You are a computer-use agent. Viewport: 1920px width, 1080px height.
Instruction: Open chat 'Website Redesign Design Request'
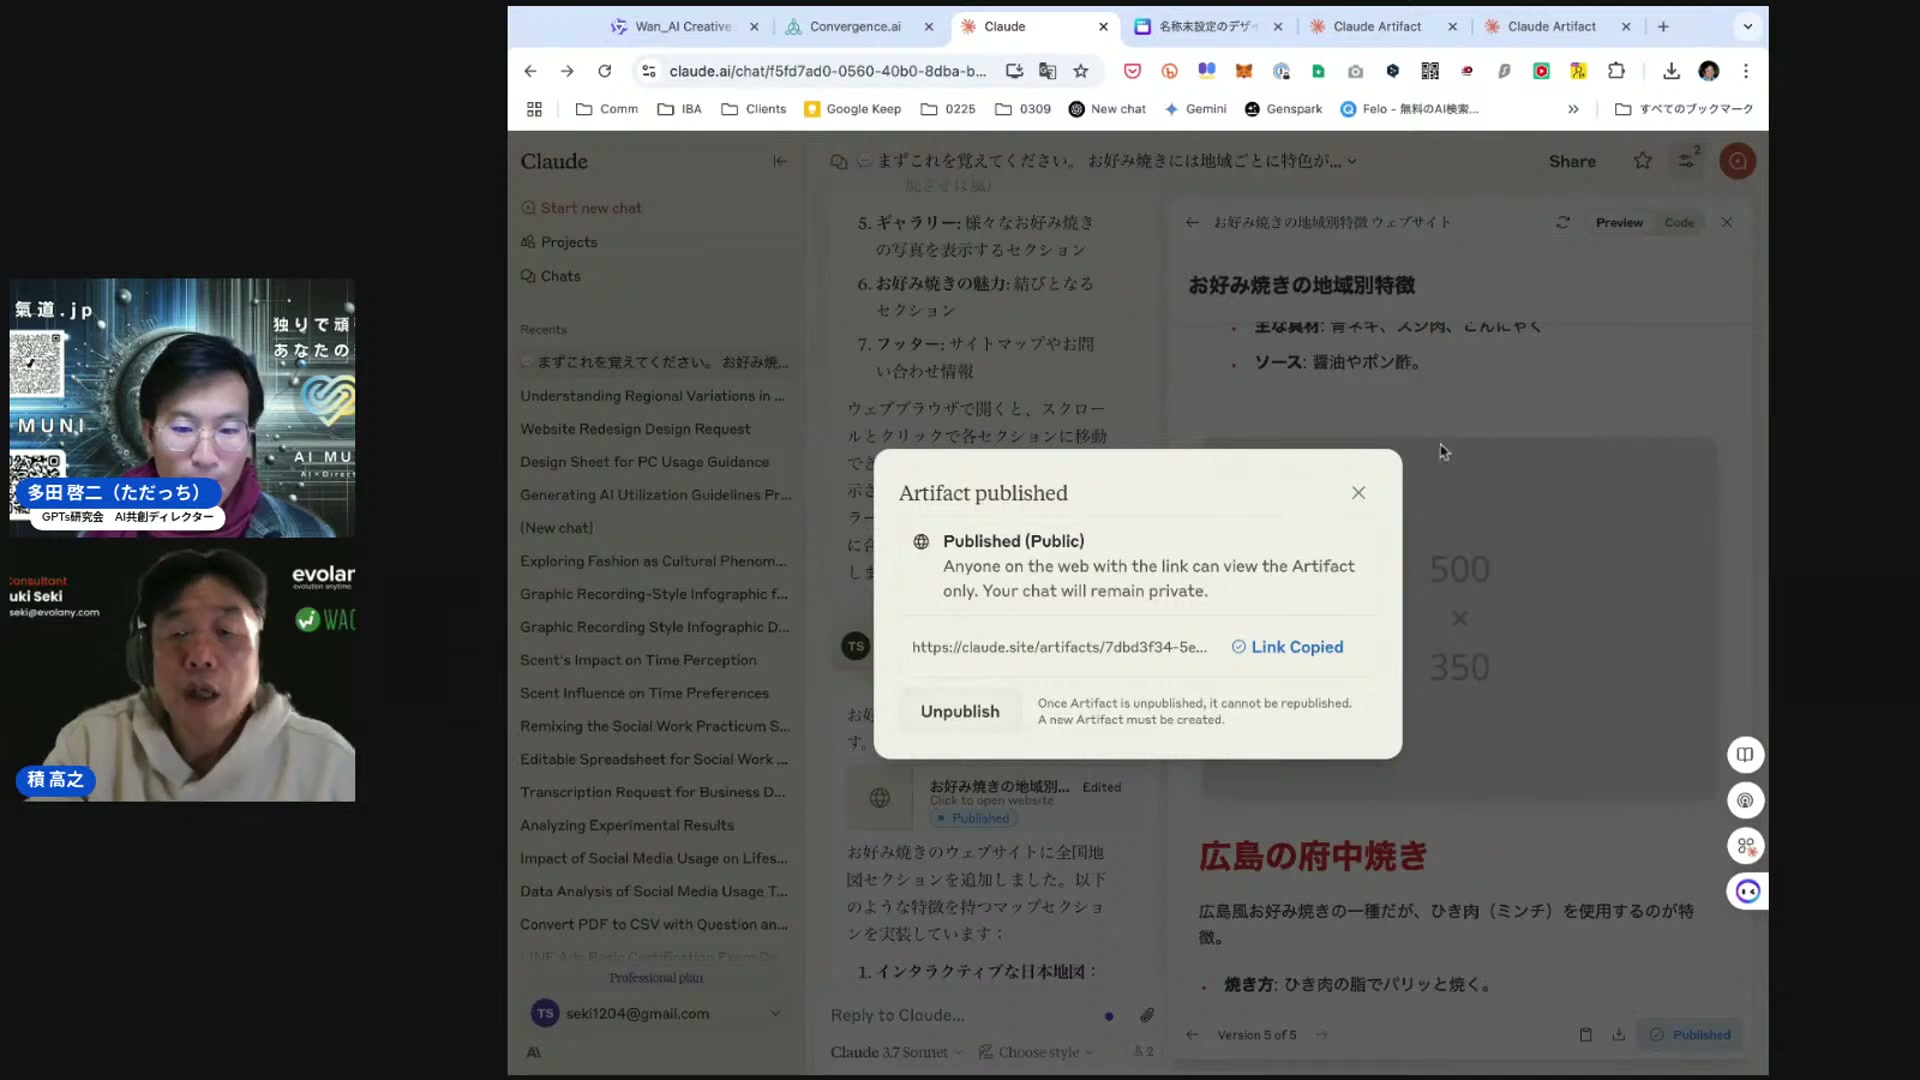(x=635, y=429)
